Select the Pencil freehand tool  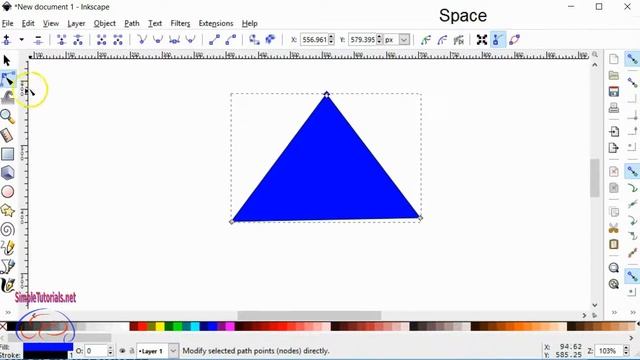[7, 247]
